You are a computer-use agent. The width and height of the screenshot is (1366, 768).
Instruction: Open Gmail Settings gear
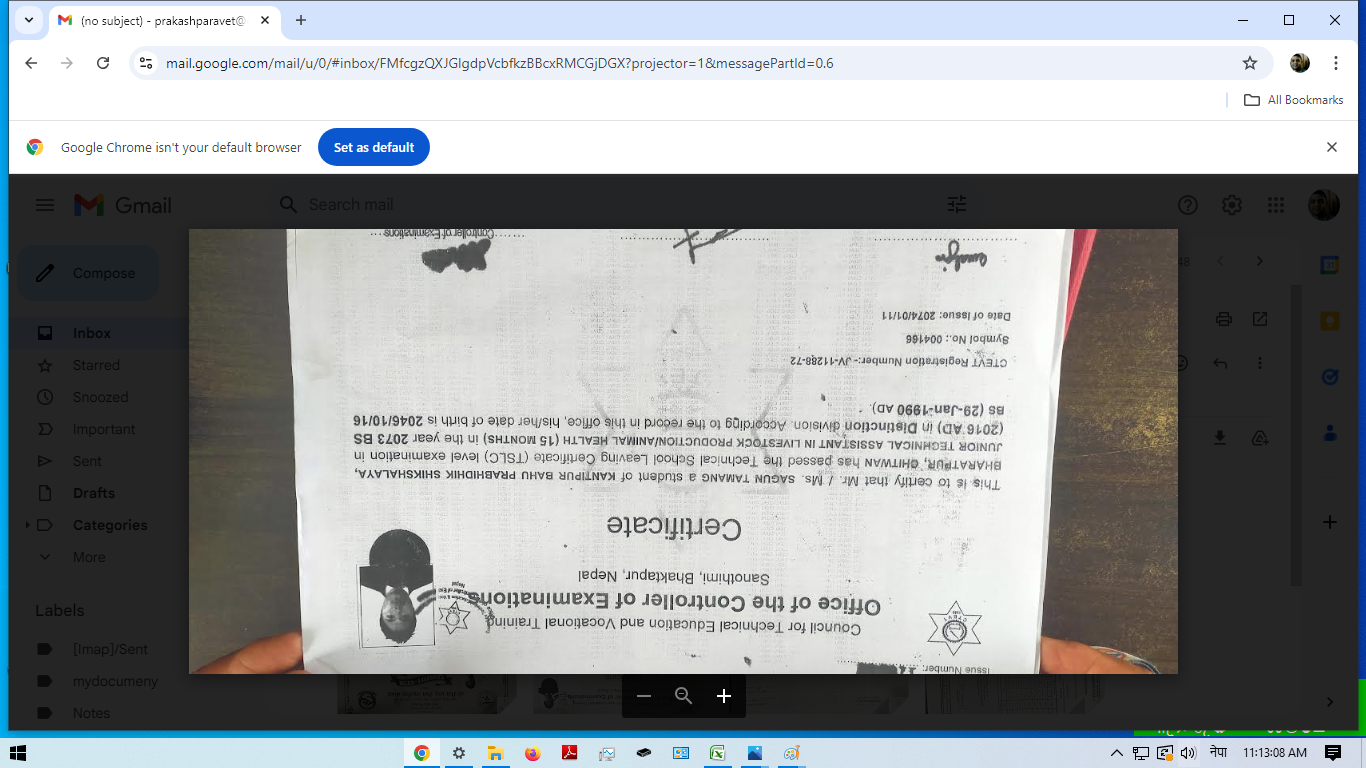1232,205
